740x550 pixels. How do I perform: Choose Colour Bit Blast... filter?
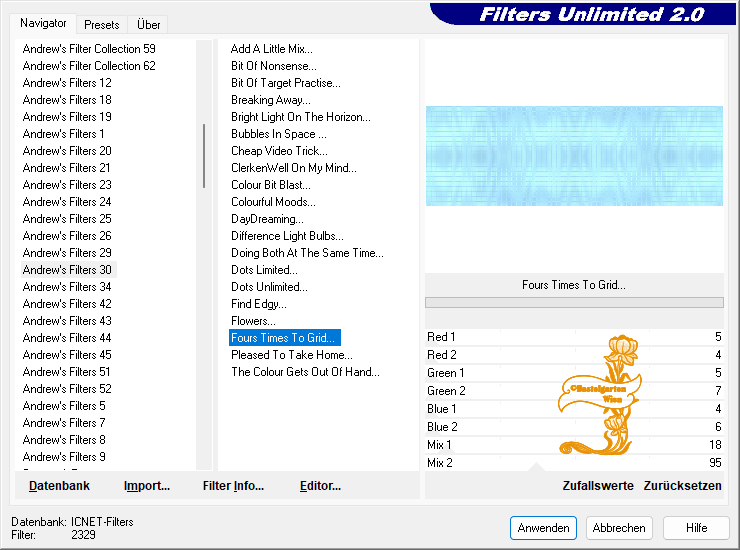click(x=270, y=185)
